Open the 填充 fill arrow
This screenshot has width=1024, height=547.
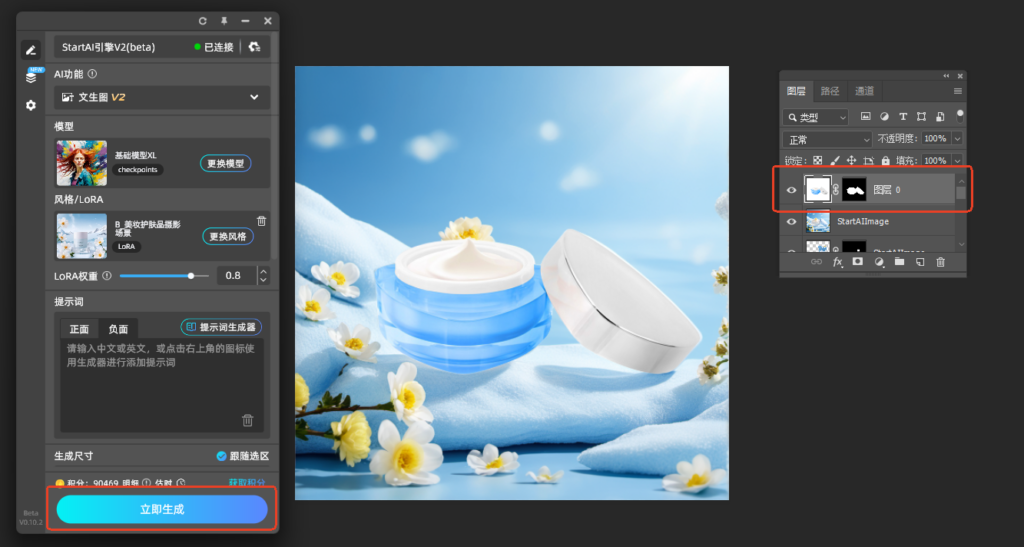pos(957,161)
